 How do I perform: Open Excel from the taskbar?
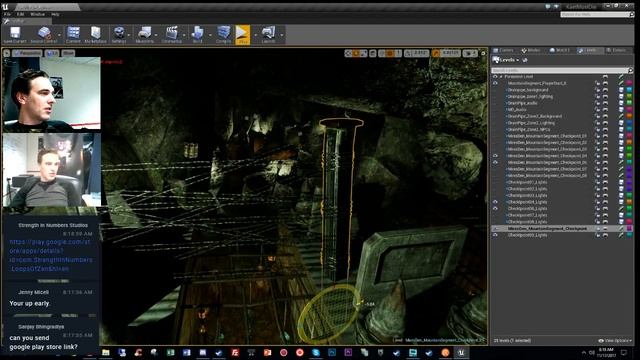point(171,352)
